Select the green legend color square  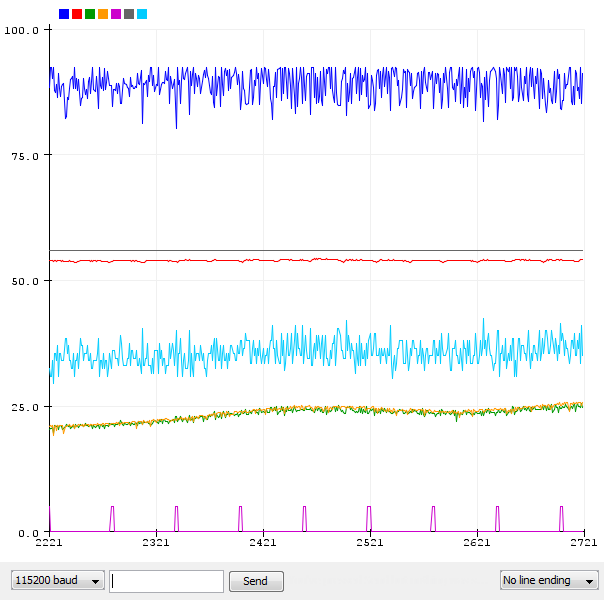[90, 14]
